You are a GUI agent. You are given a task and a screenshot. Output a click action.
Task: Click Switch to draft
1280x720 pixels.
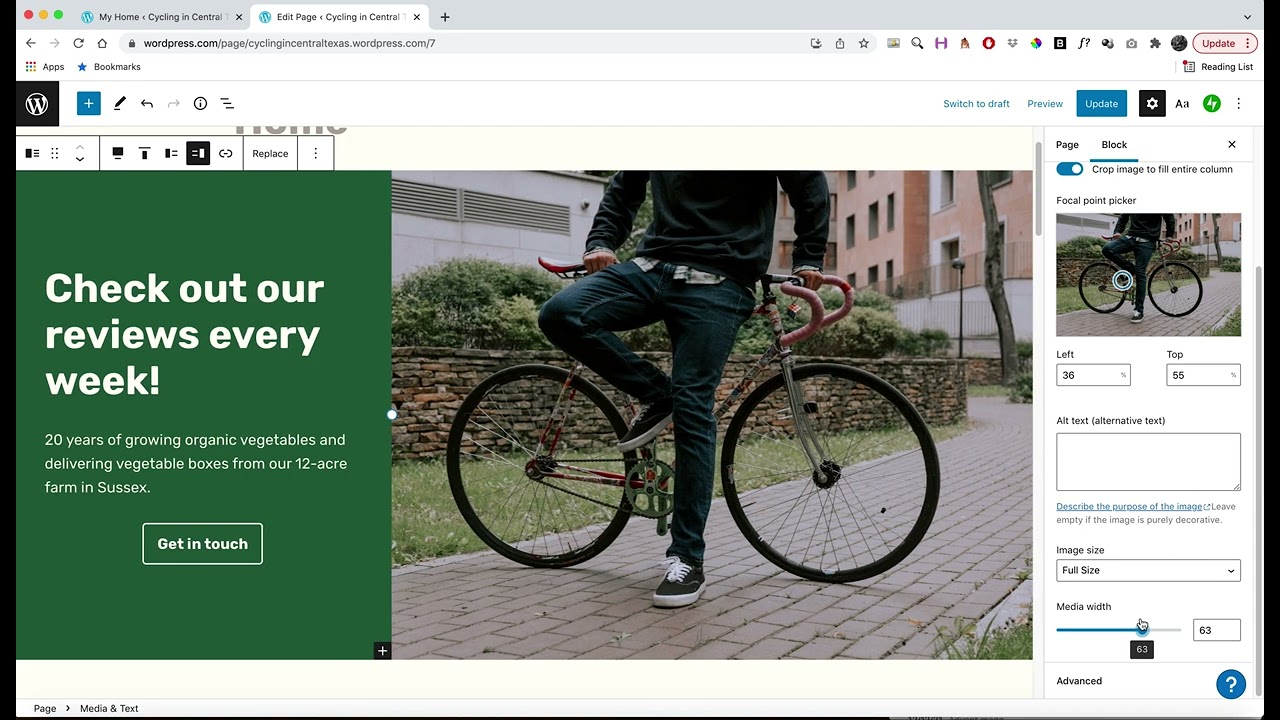pyautogui.click(x=976, y=104)
